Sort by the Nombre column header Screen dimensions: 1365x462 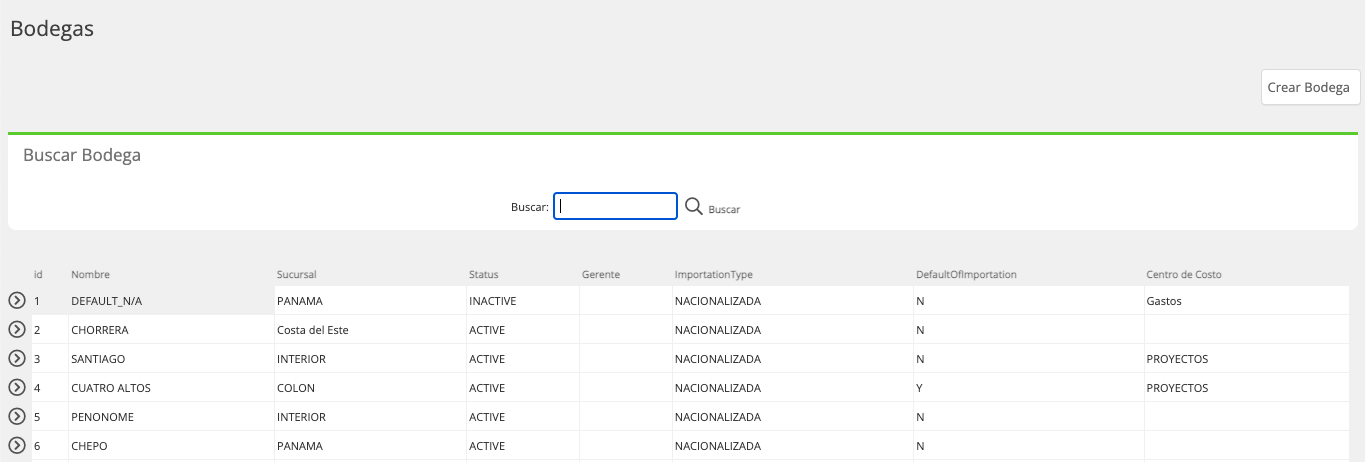(x=90, y=274)
